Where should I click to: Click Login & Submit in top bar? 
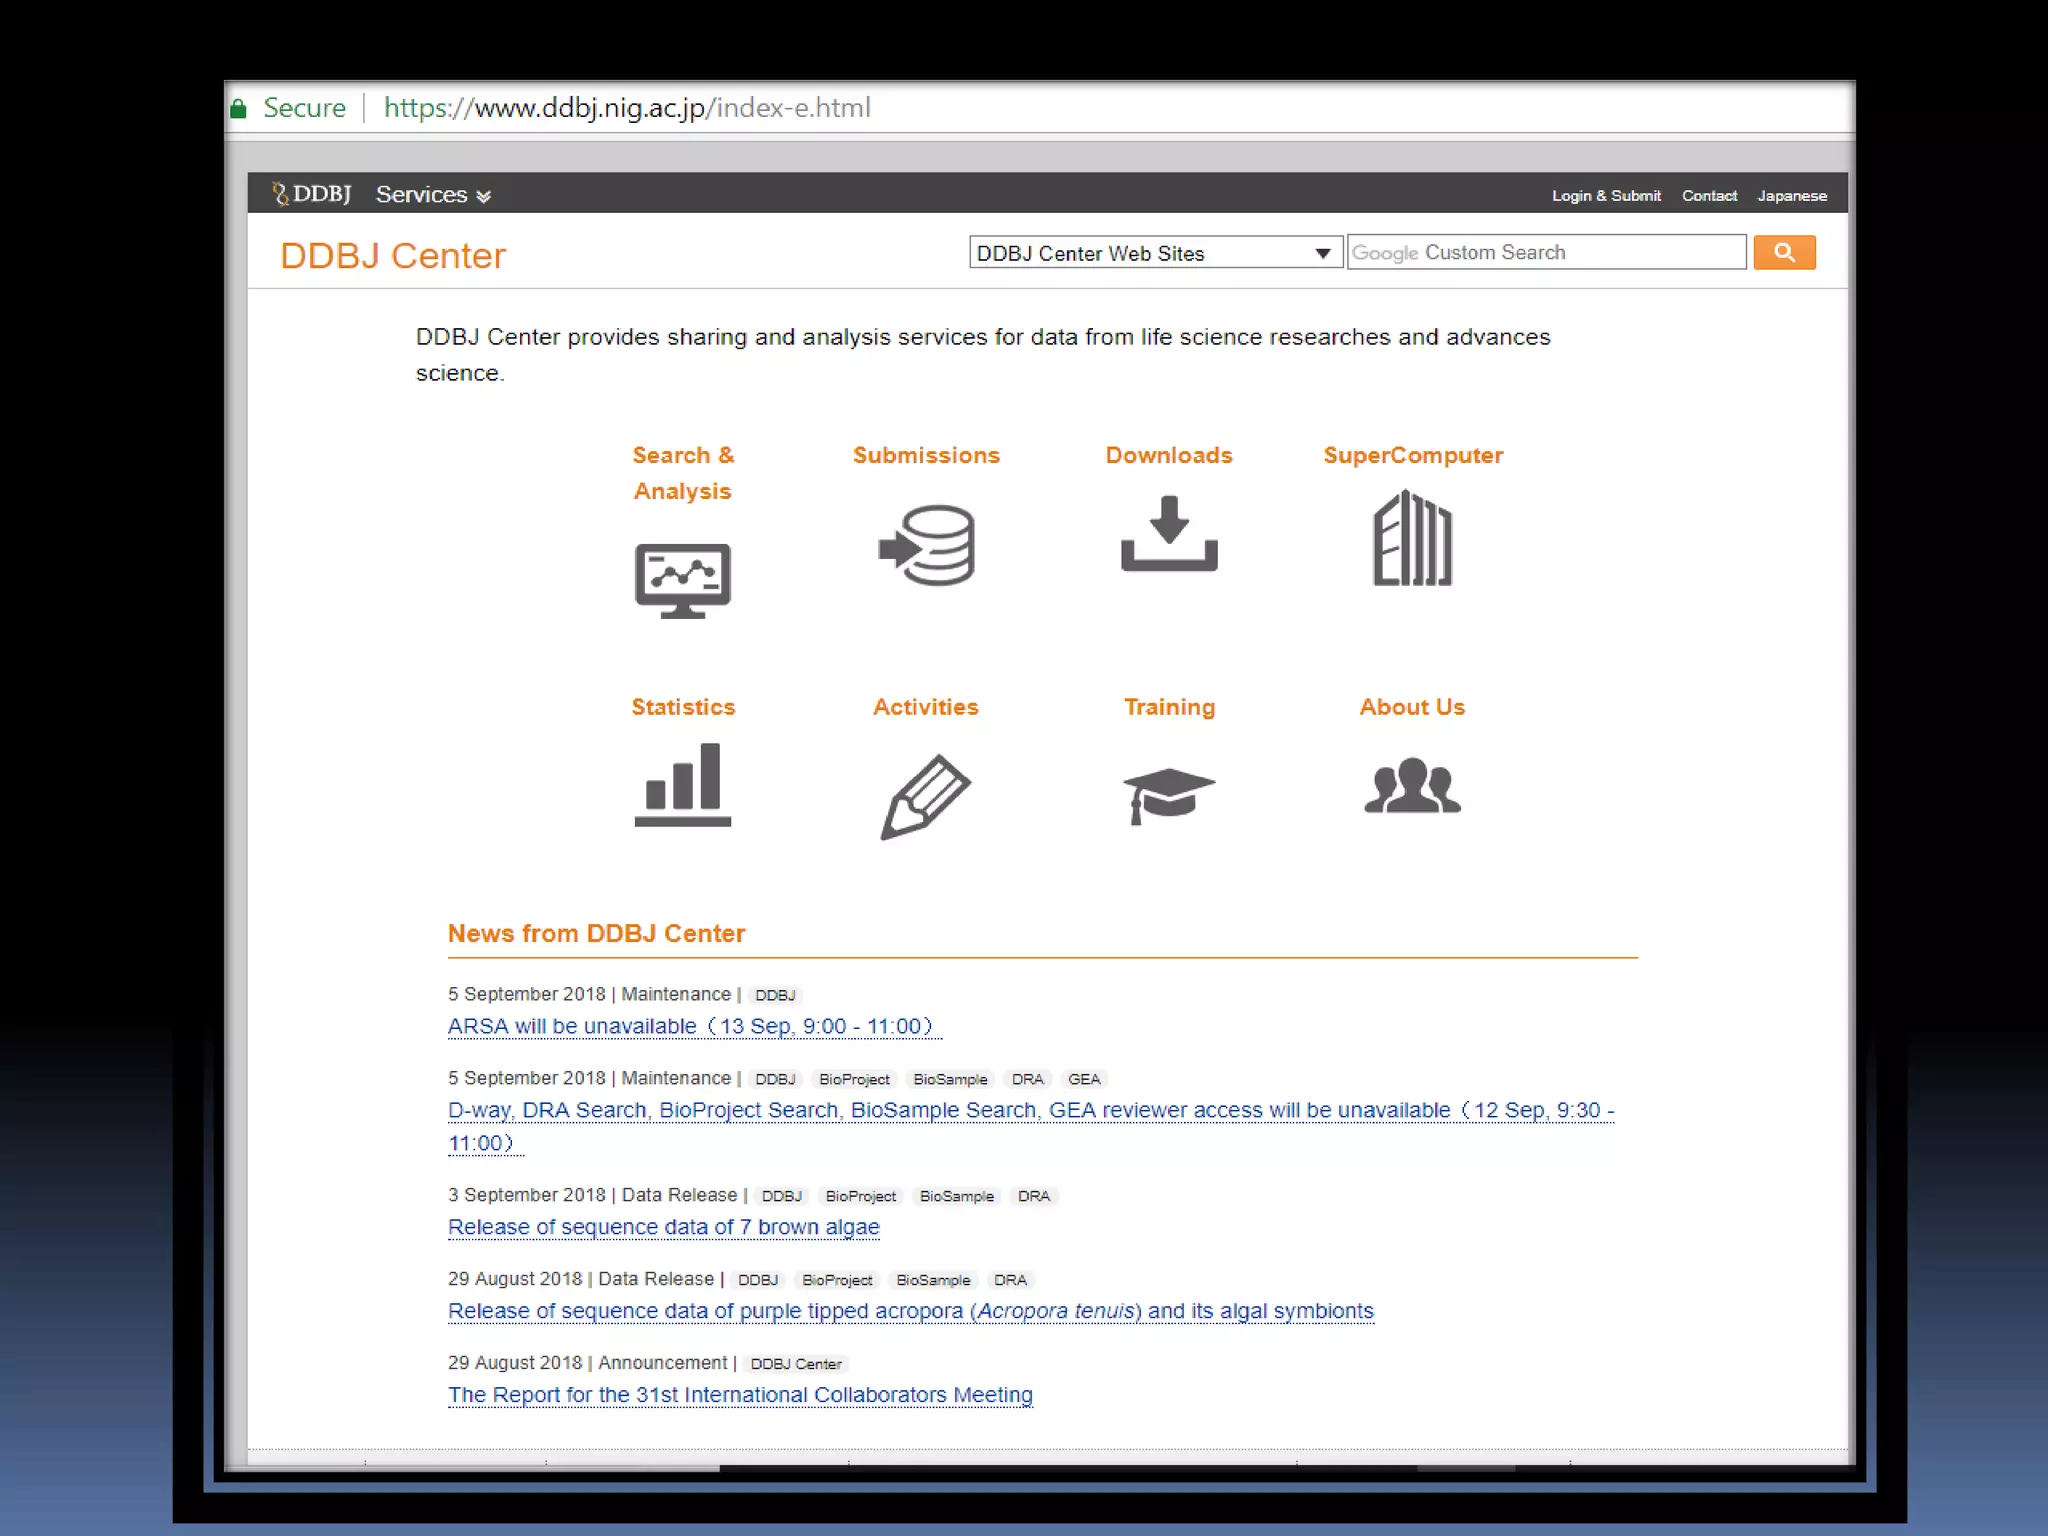(1606, 196)
